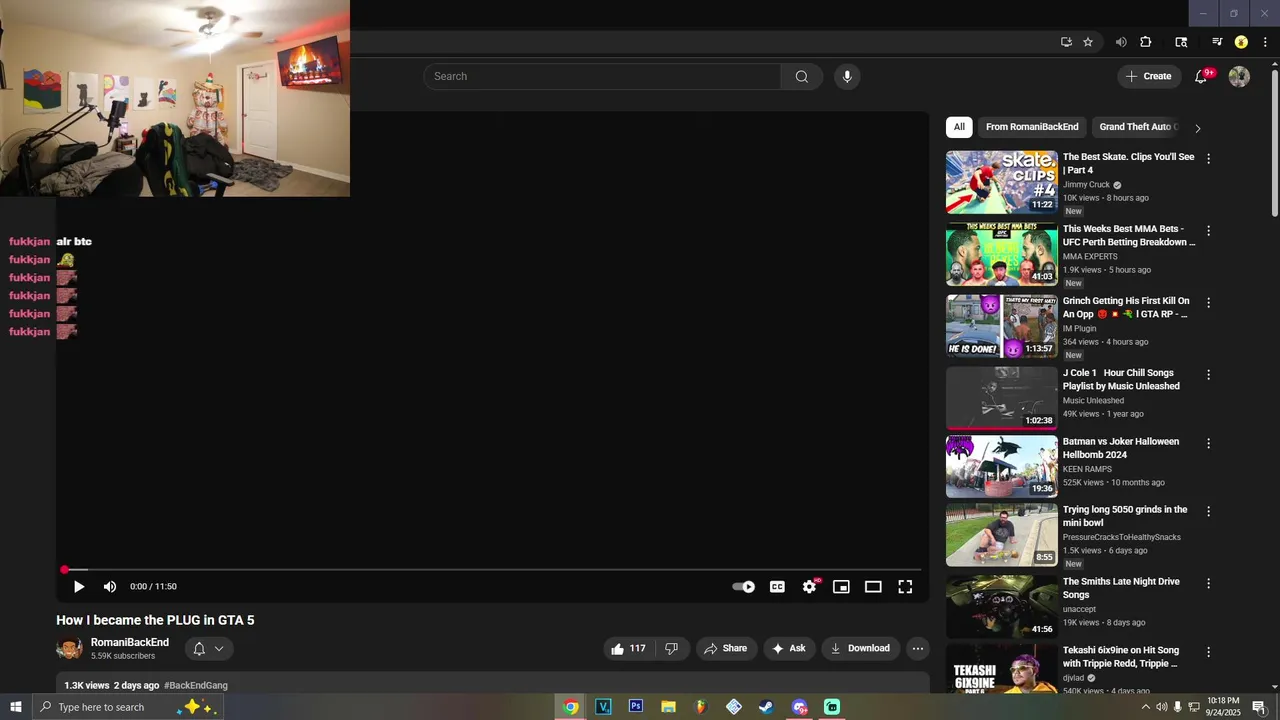Show more filter chips arrow
The image size is (1280, 720).
[1198, 128]
